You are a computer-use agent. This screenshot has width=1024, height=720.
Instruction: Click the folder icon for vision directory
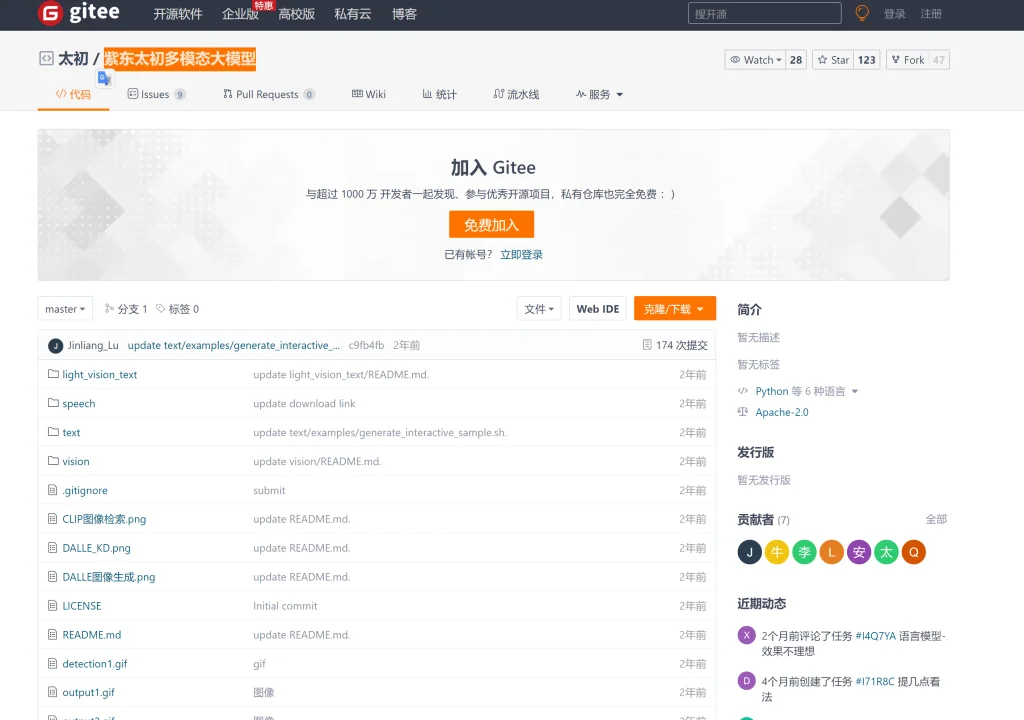coord(54,461)
